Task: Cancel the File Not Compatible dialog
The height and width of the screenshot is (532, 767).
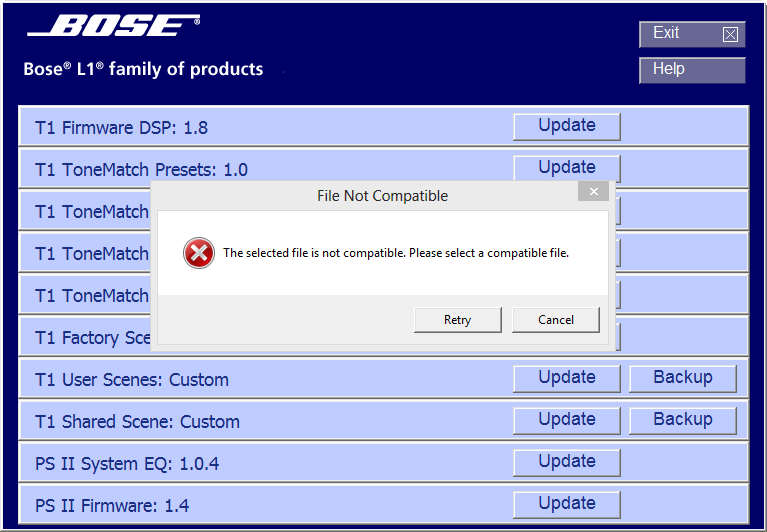Action: tap(555, 320)
